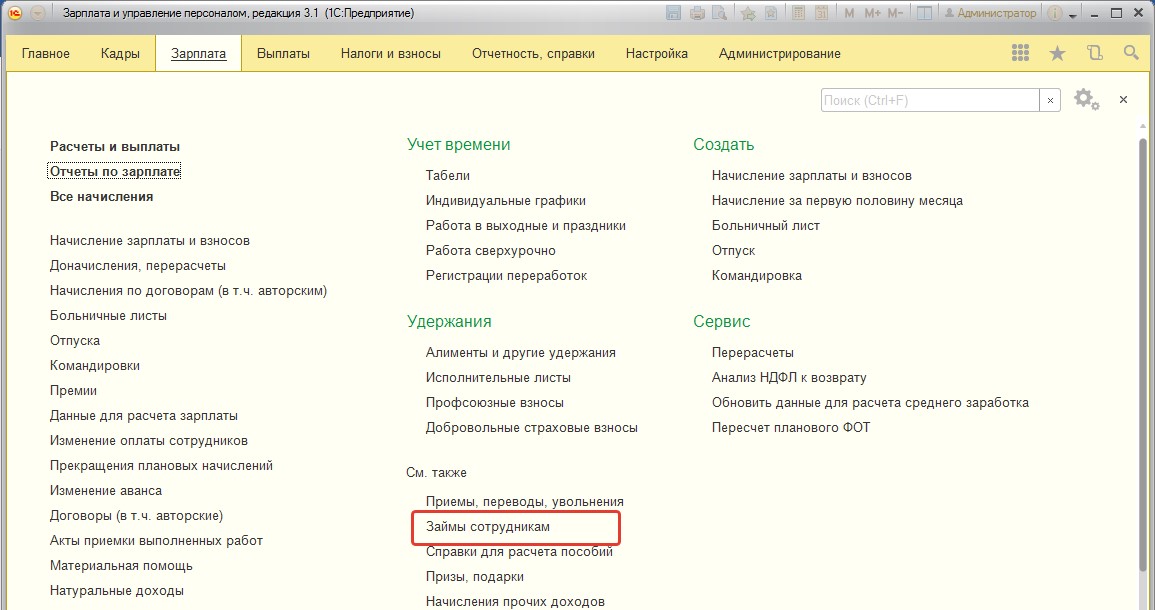Click the Get link (page with star) icon
This screenshot has width=1155, height=610.
770,13
